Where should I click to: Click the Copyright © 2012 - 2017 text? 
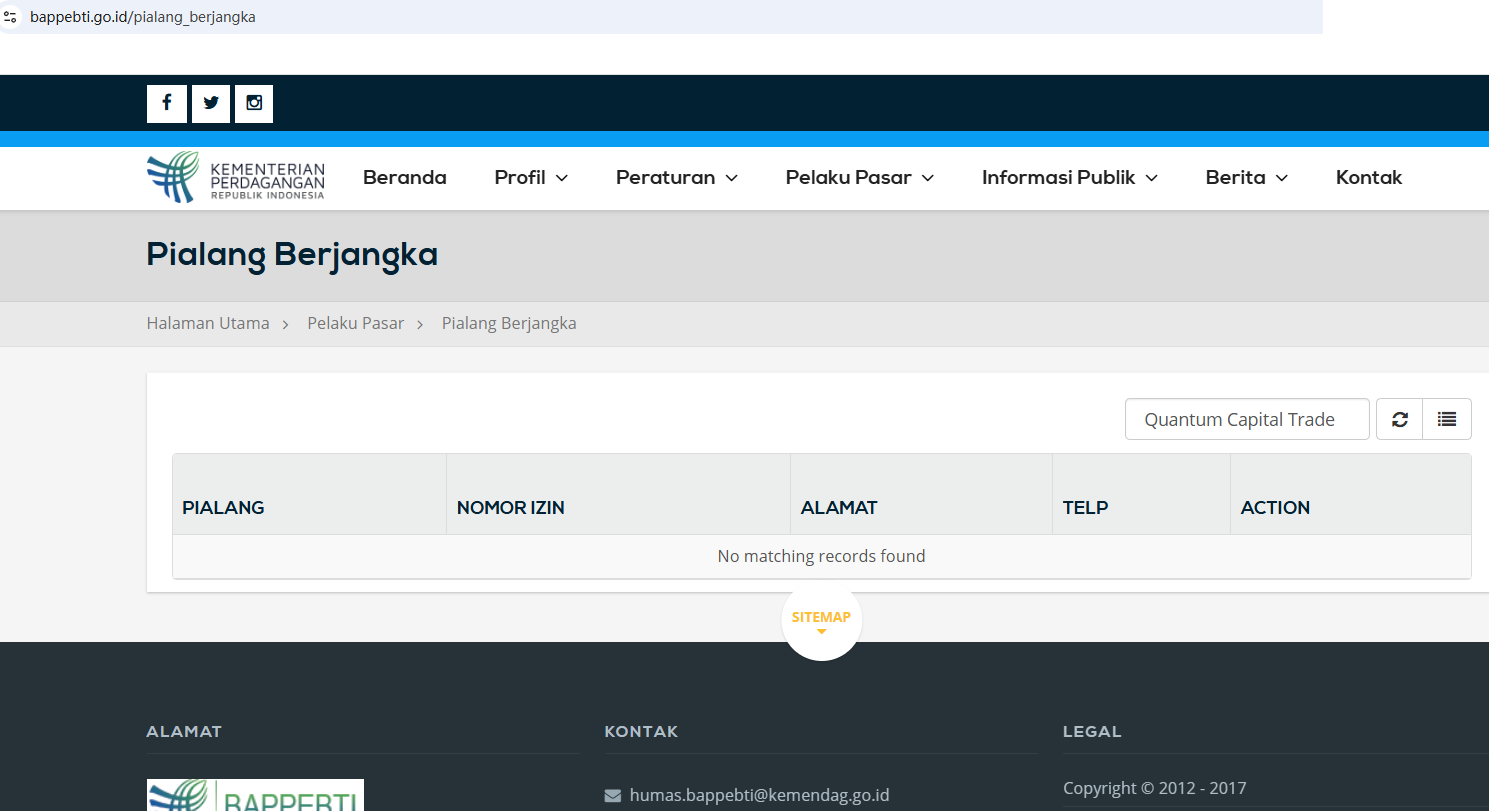click(x=1155, y=788)
